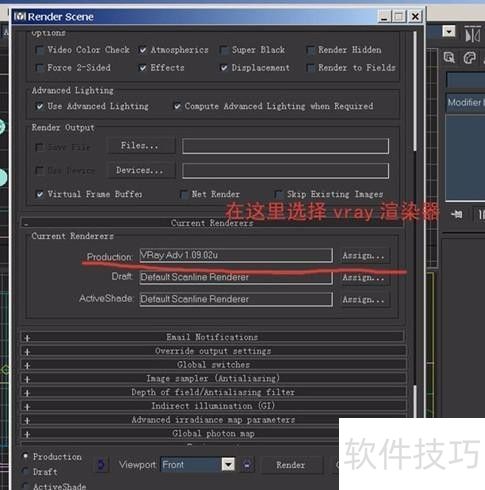Select the Production radio button

[25, 456]
